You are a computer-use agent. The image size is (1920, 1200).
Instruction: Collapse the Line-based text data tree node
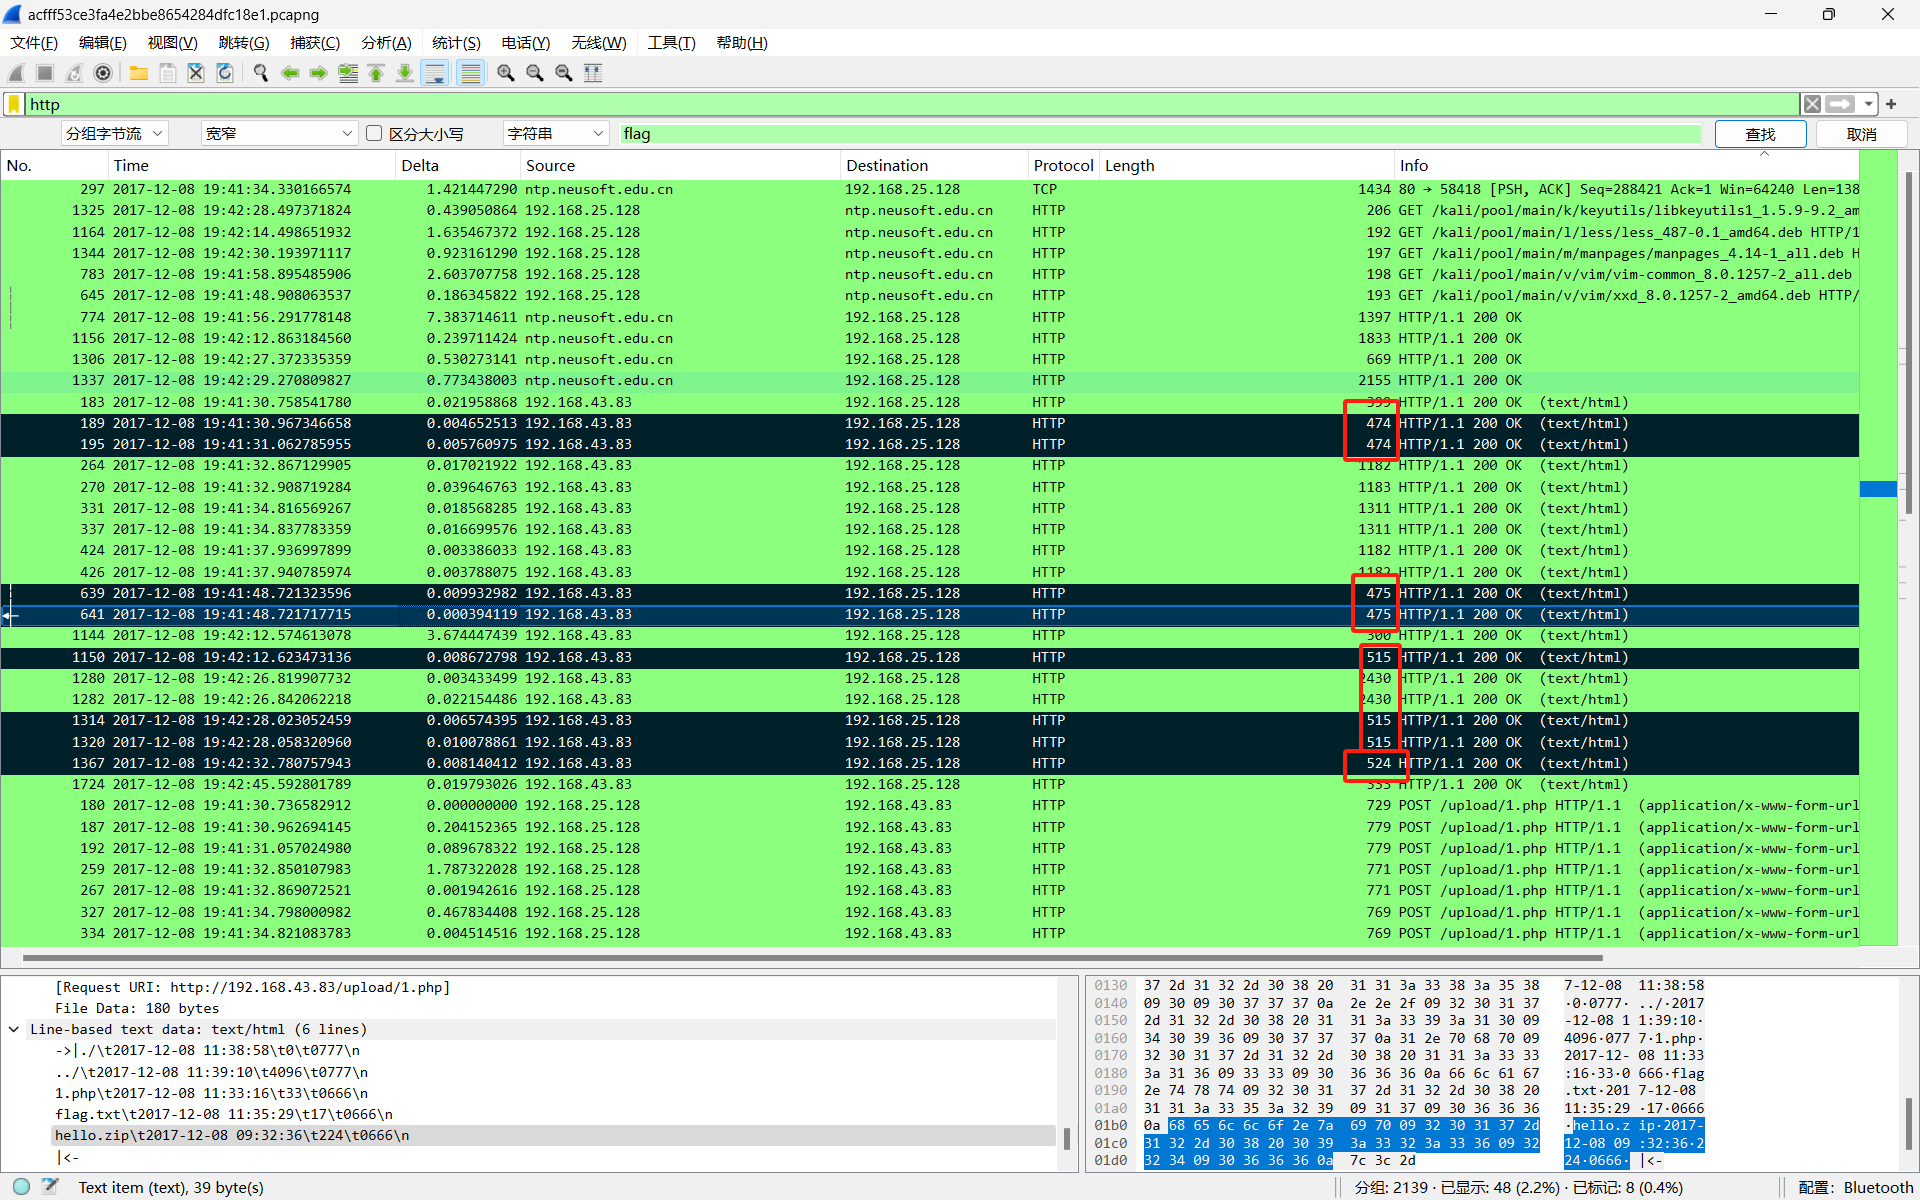[x=14, y=1029]
